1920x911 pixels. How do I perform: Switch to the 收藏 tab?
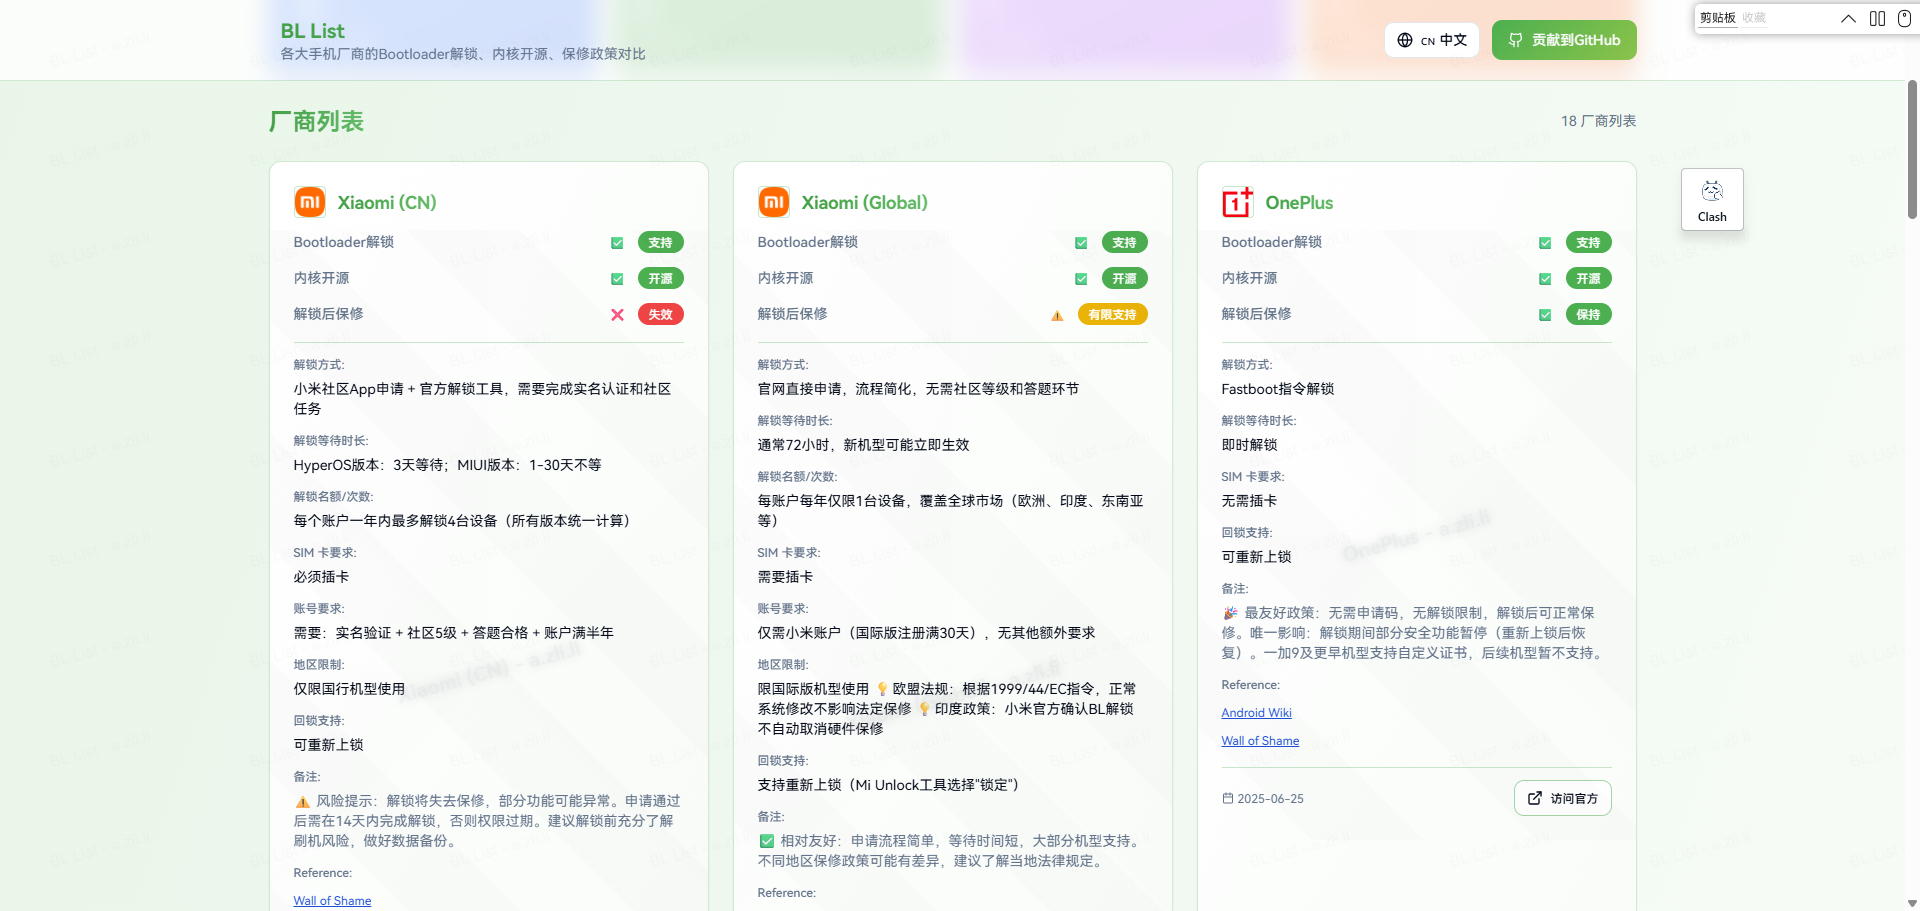click(x=1754, y=18)
